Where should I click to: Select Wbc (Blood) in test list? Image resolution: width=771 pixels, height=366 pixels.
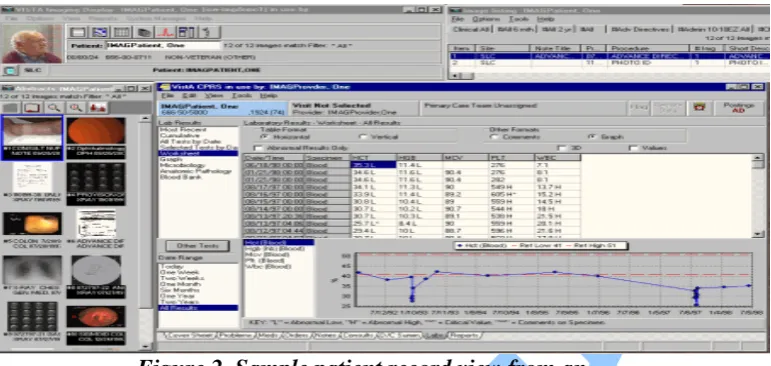coord(268,266)
